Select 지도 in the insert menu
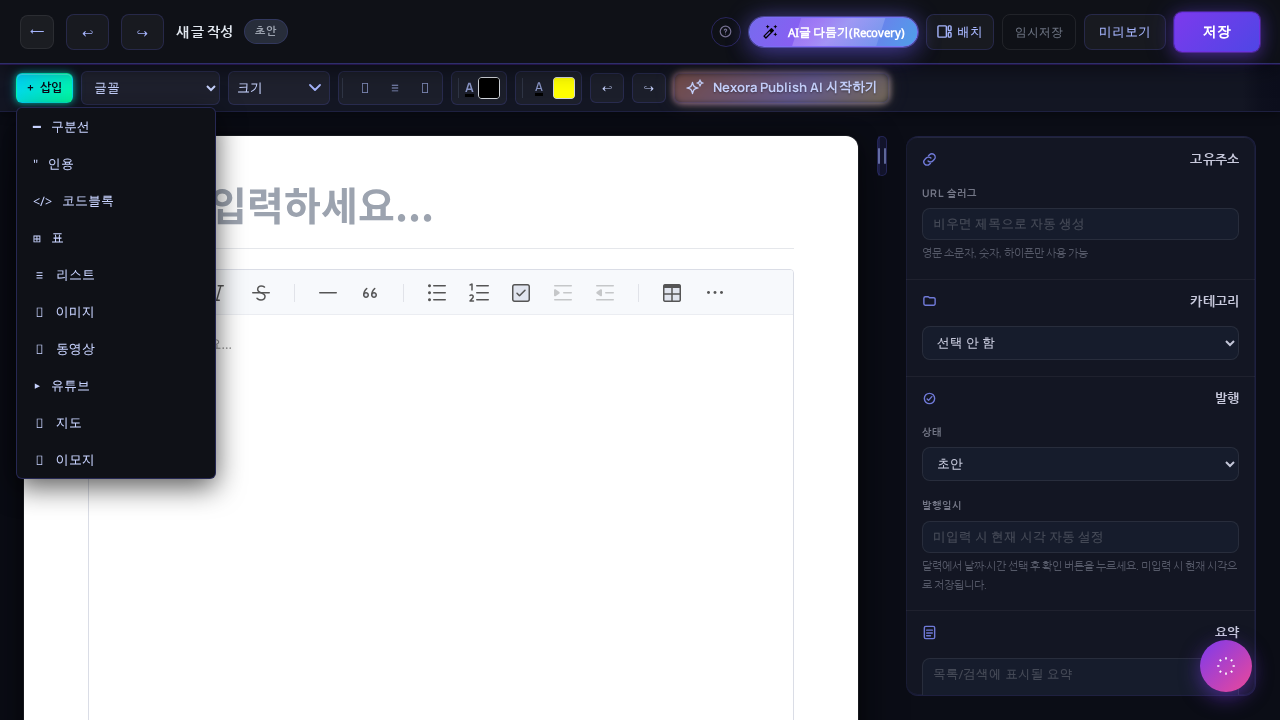 (x=116, y=423)
